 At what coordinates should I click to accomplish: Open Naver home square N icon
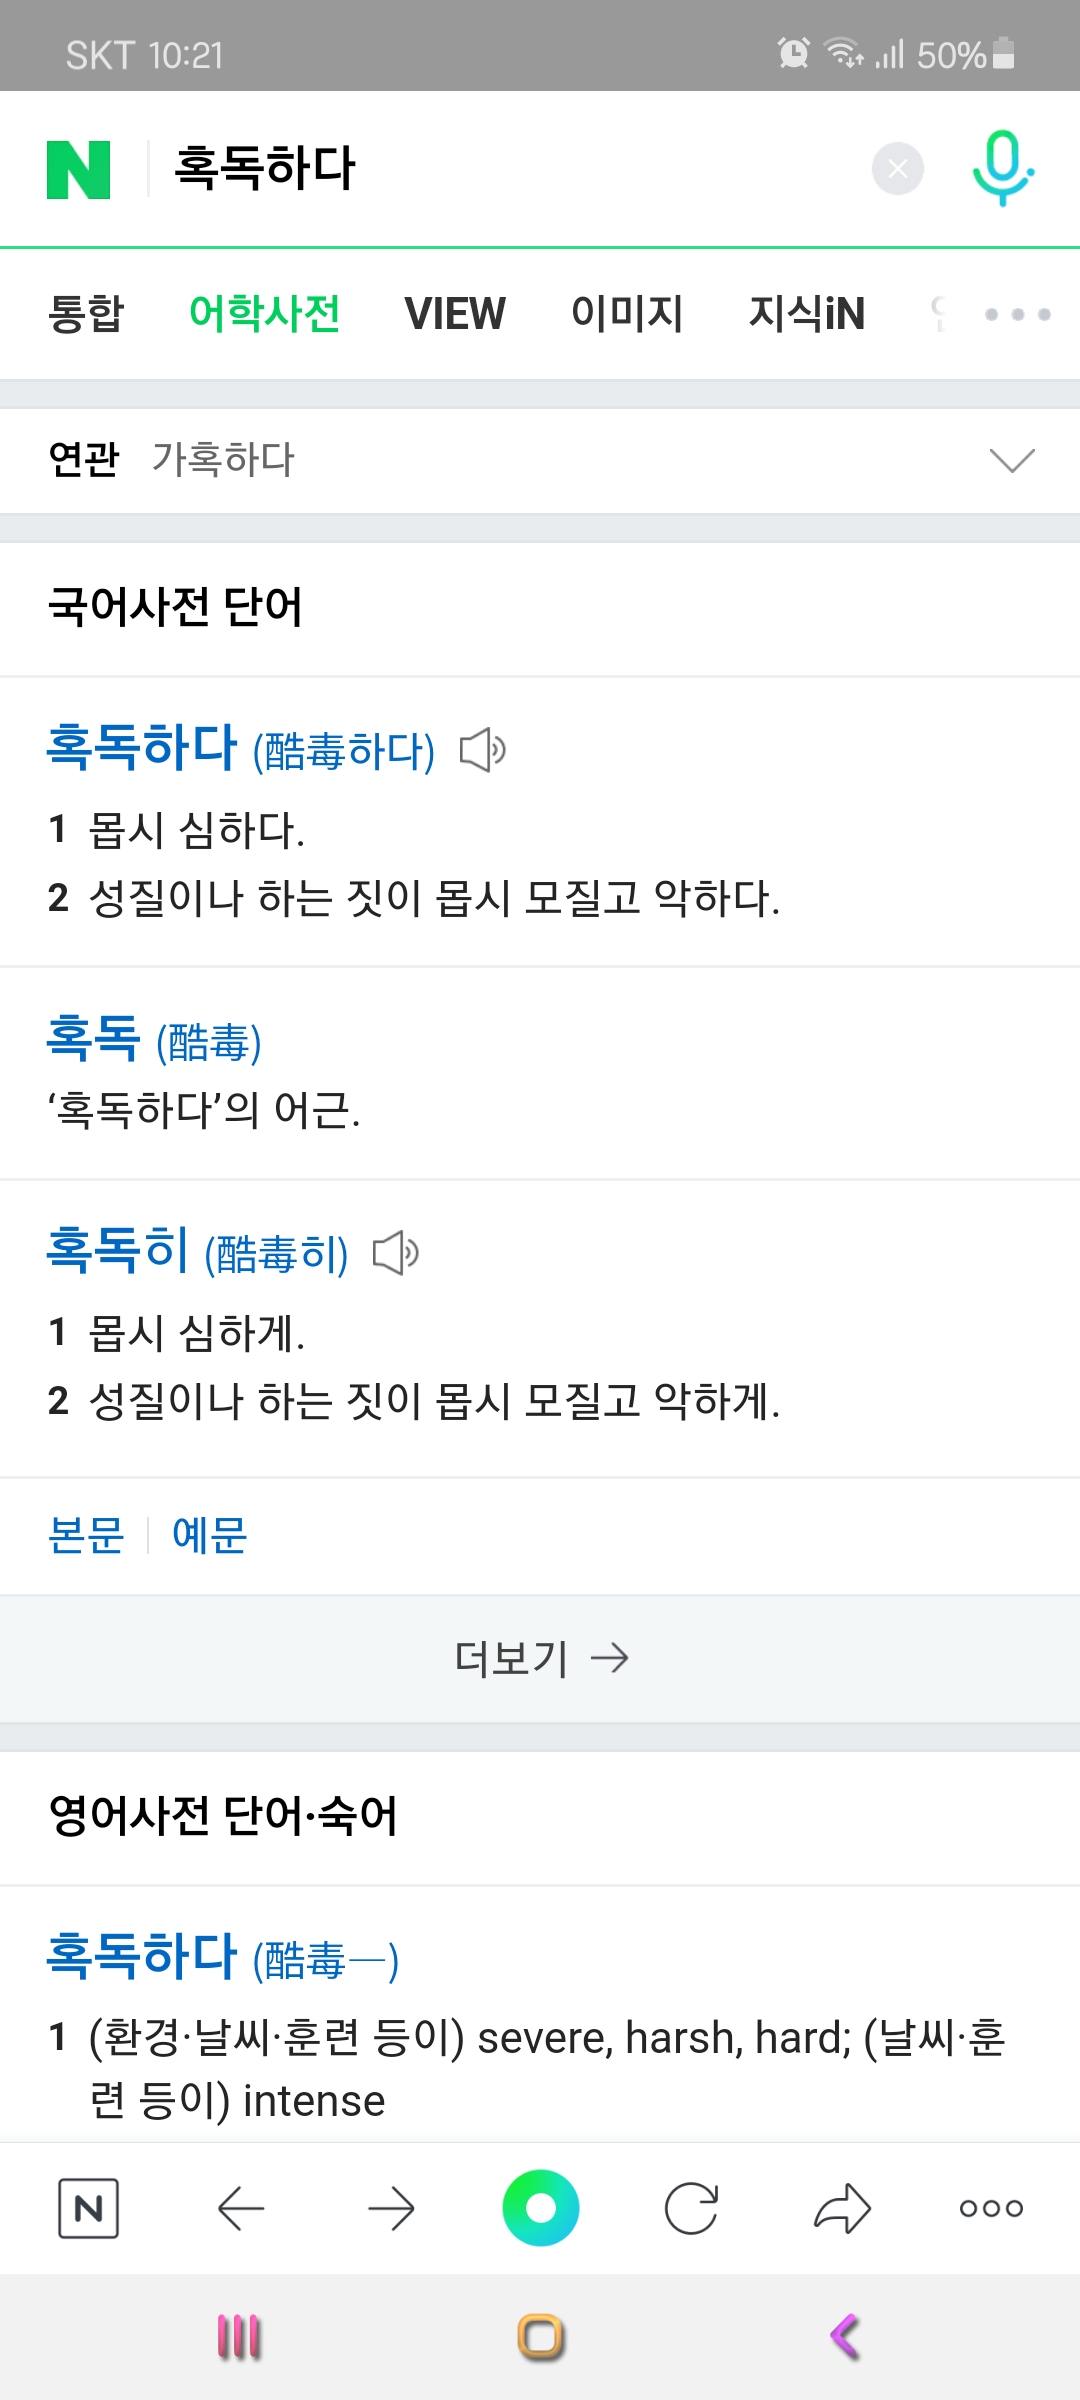point(88,2208)
